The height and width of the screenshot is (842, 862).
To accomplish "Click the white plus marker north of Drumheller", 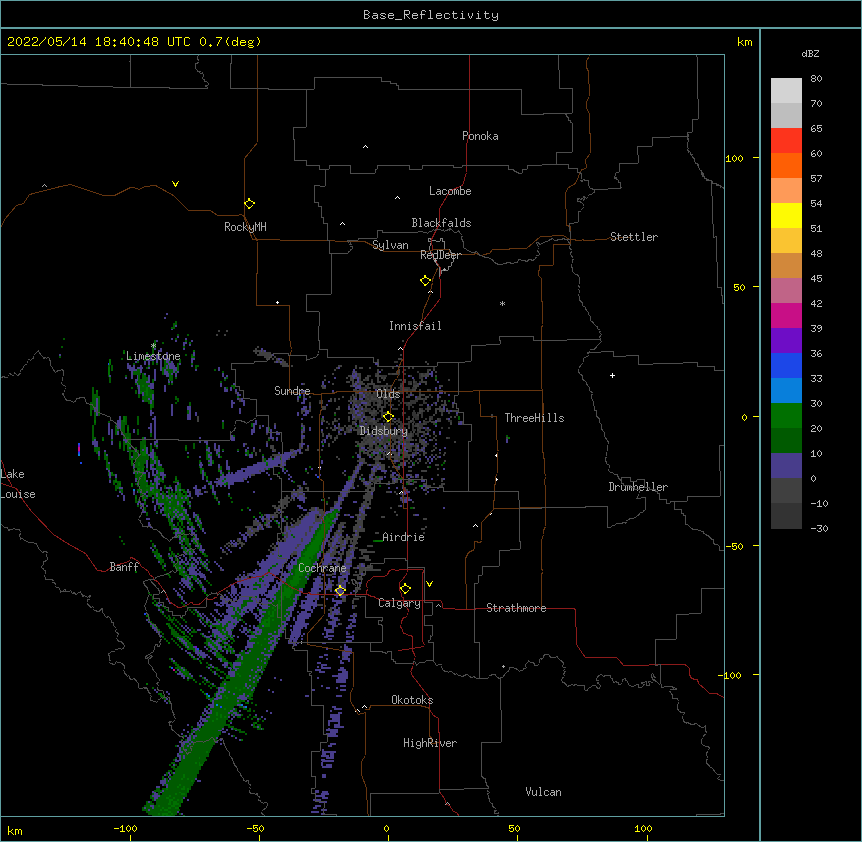I will [612, 375].
